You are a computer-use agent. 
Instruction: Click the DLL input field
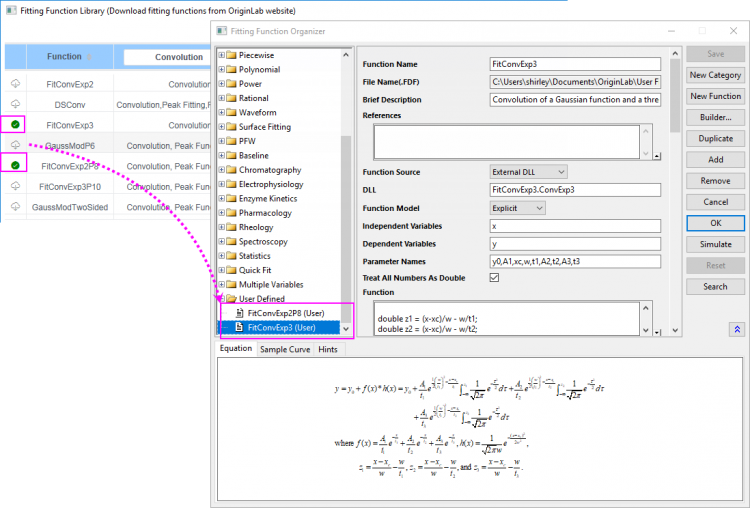coord(575,190)
